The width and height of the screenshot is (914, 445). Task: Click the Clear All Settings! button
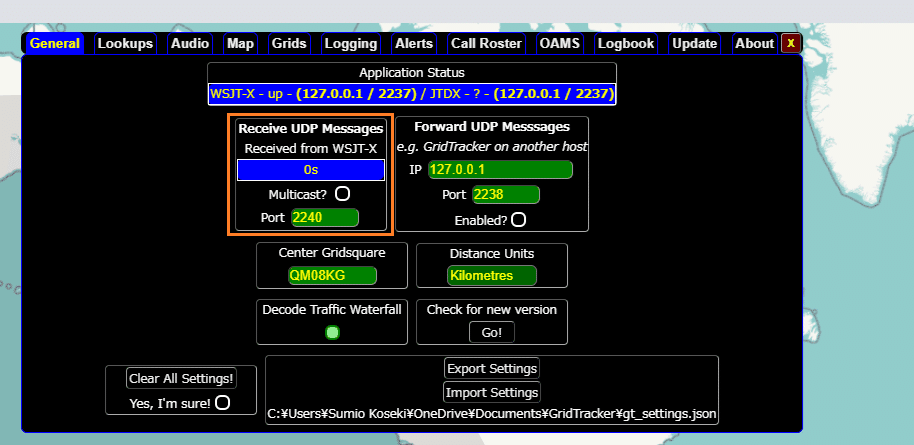181,378
